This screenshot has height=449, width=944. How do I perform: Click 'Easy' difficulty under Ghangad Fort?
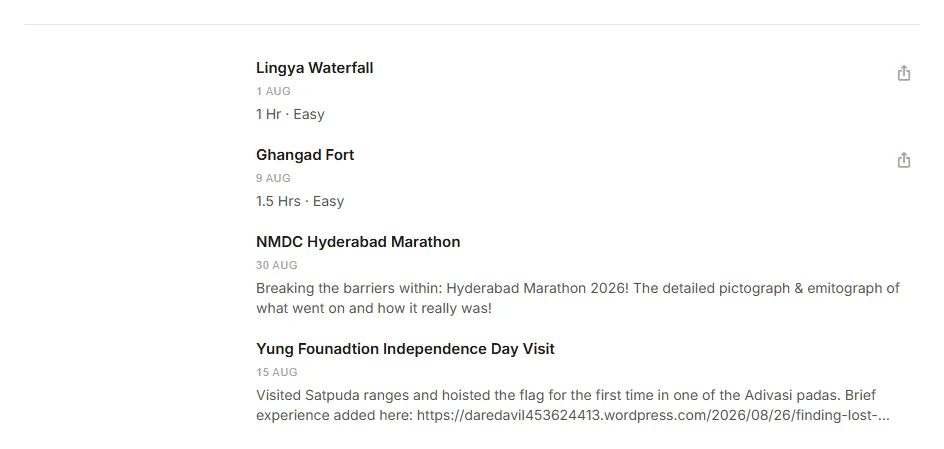pos(328,201)
